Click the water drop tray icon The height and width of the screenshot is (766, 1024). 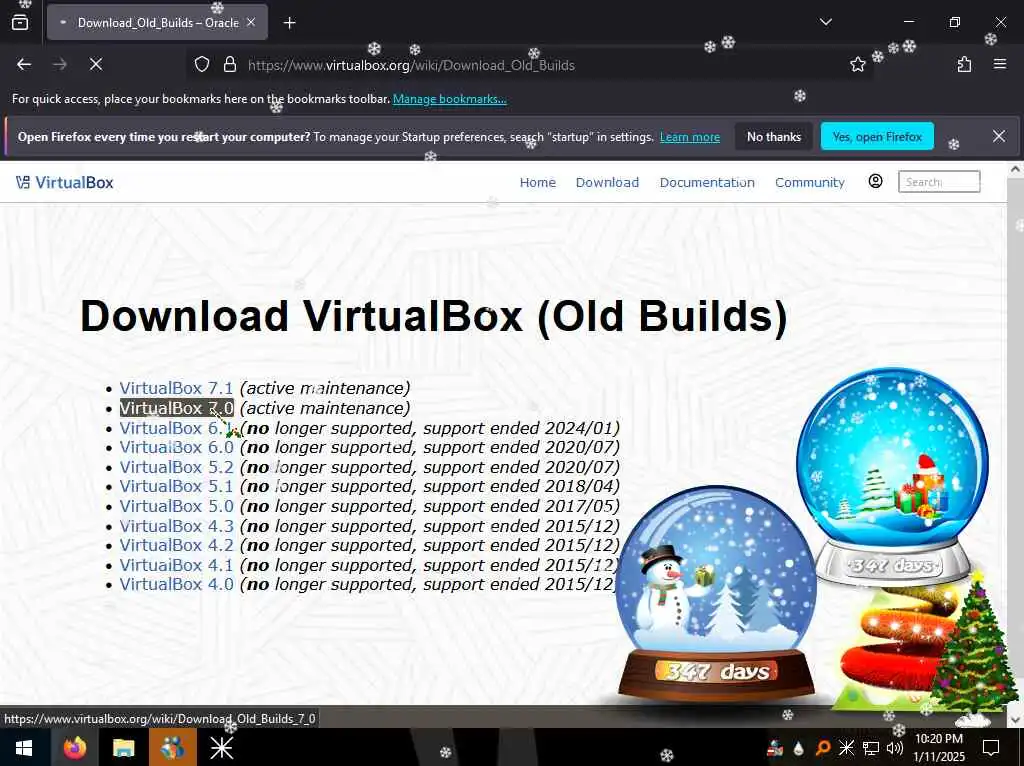pyautogui.click(x=799, y=748)
